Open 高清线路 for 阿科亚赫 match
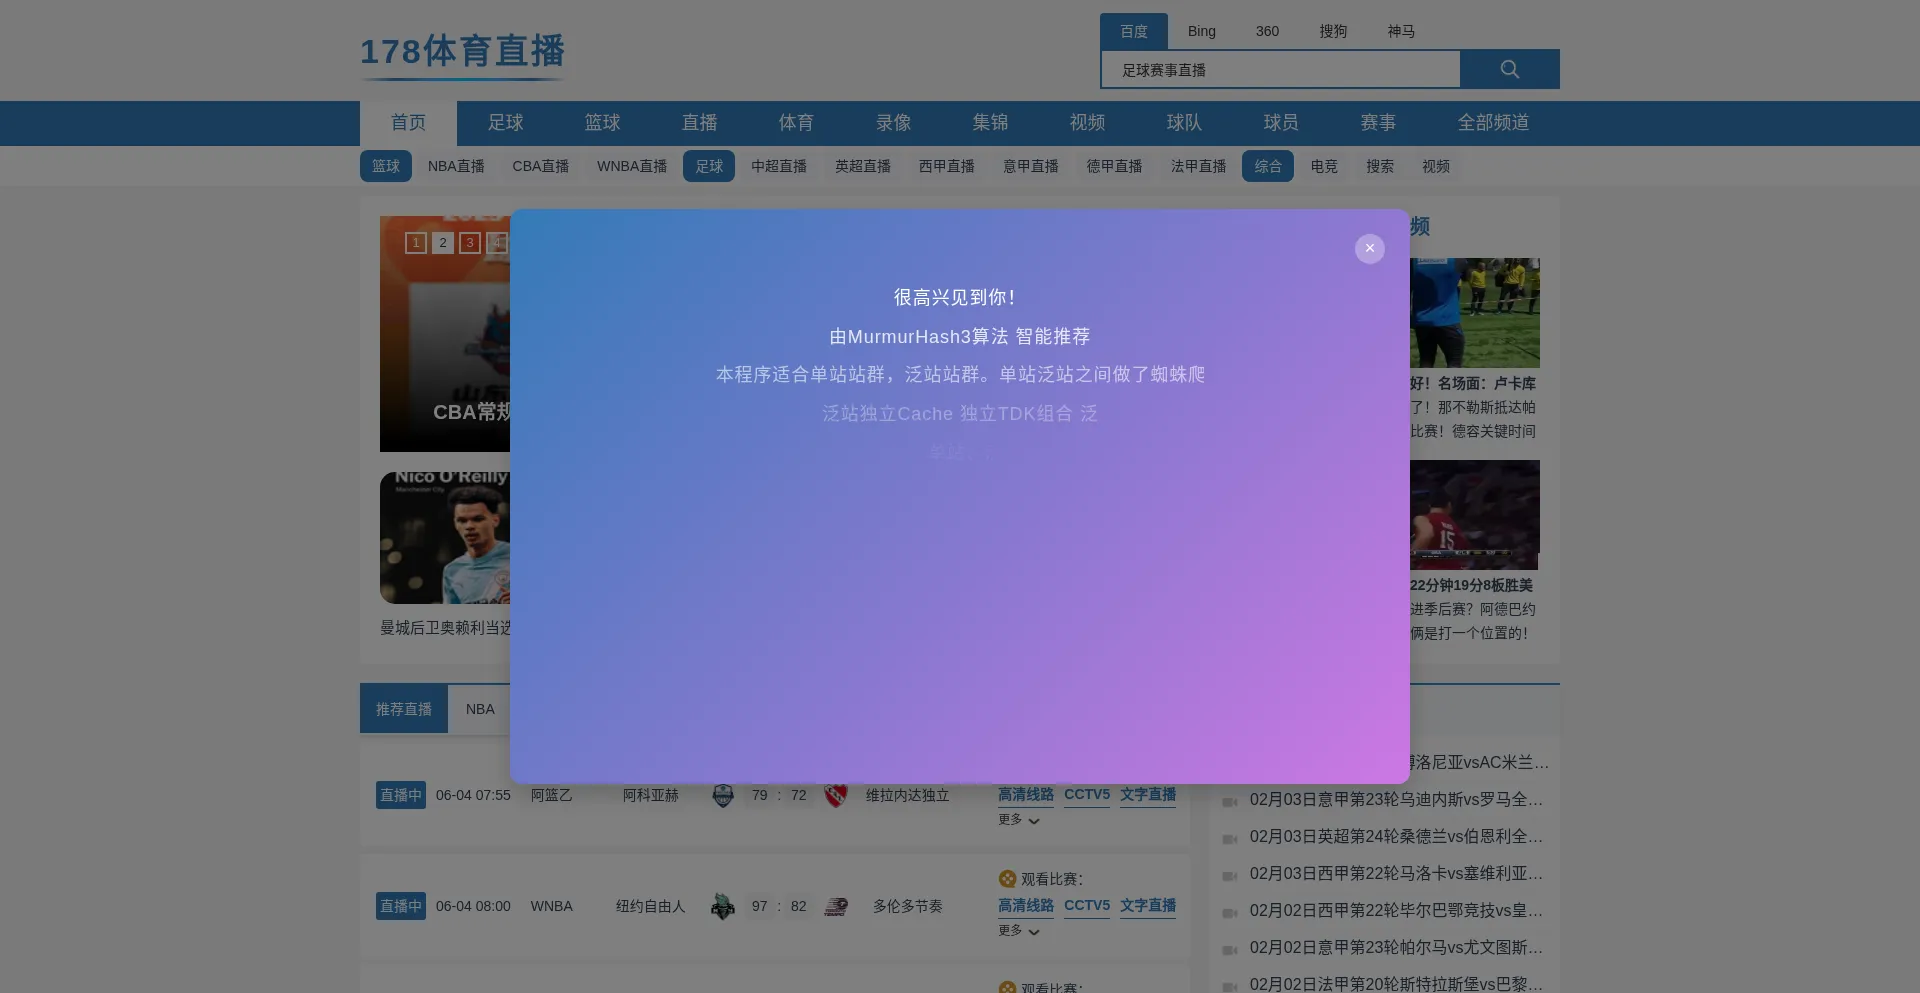Viewport: 1920px width, 993px height. coord(1026,795)
